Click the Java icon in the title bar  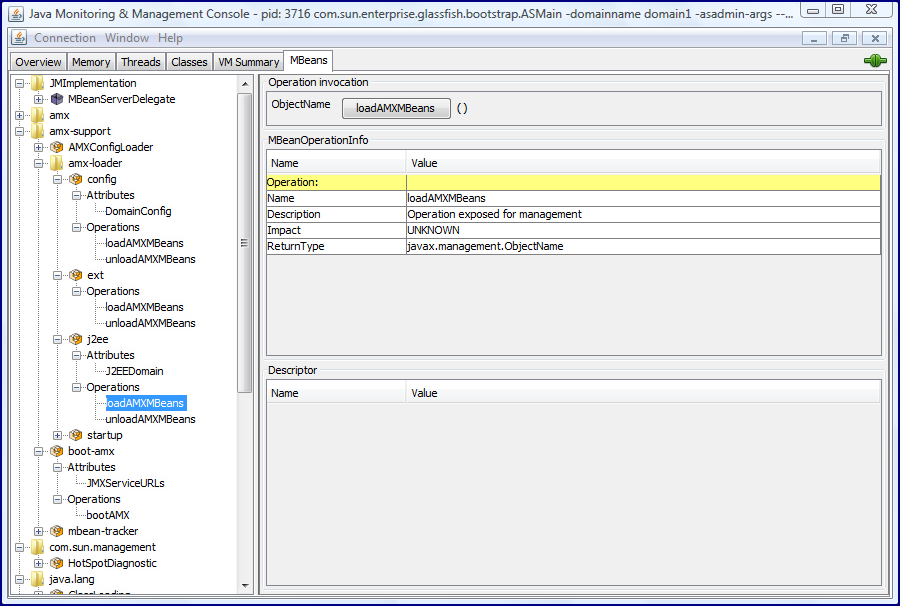17,13
